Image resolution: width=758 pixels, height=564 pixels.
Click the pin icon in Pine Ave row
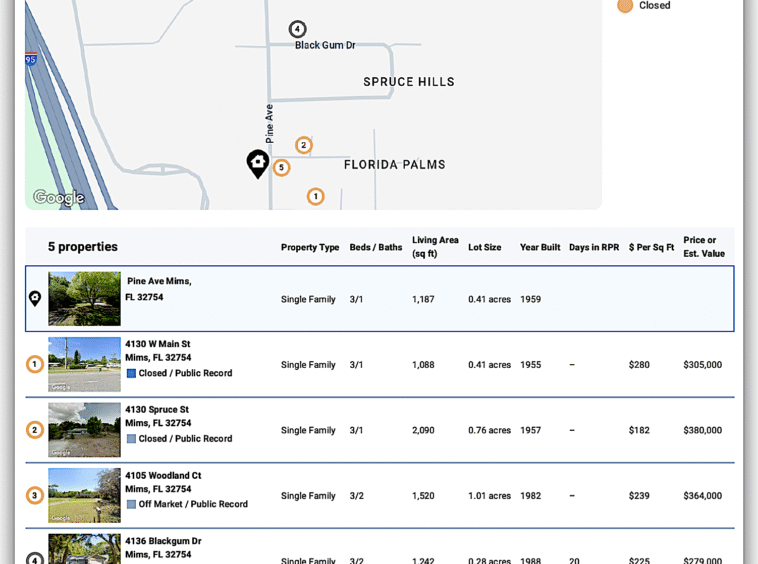click(x=35, y=298)
